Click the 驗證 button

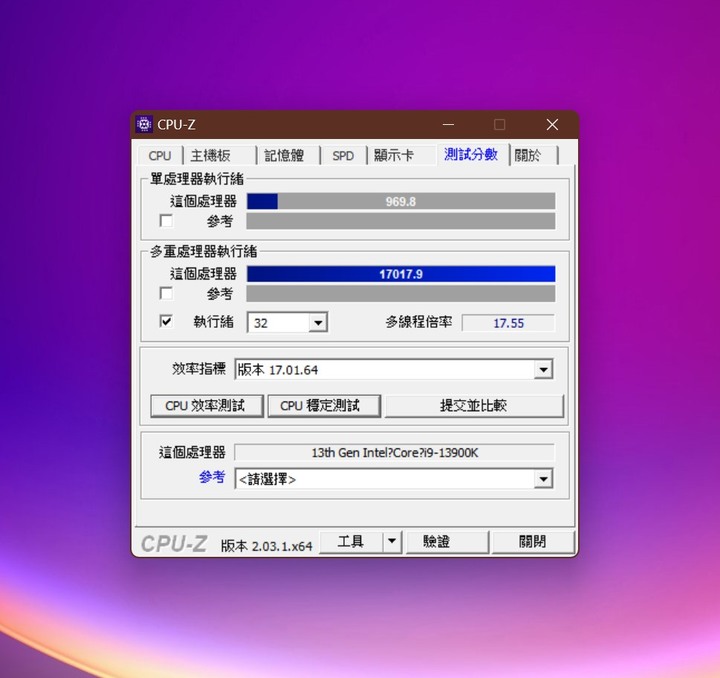coord(447,542)
